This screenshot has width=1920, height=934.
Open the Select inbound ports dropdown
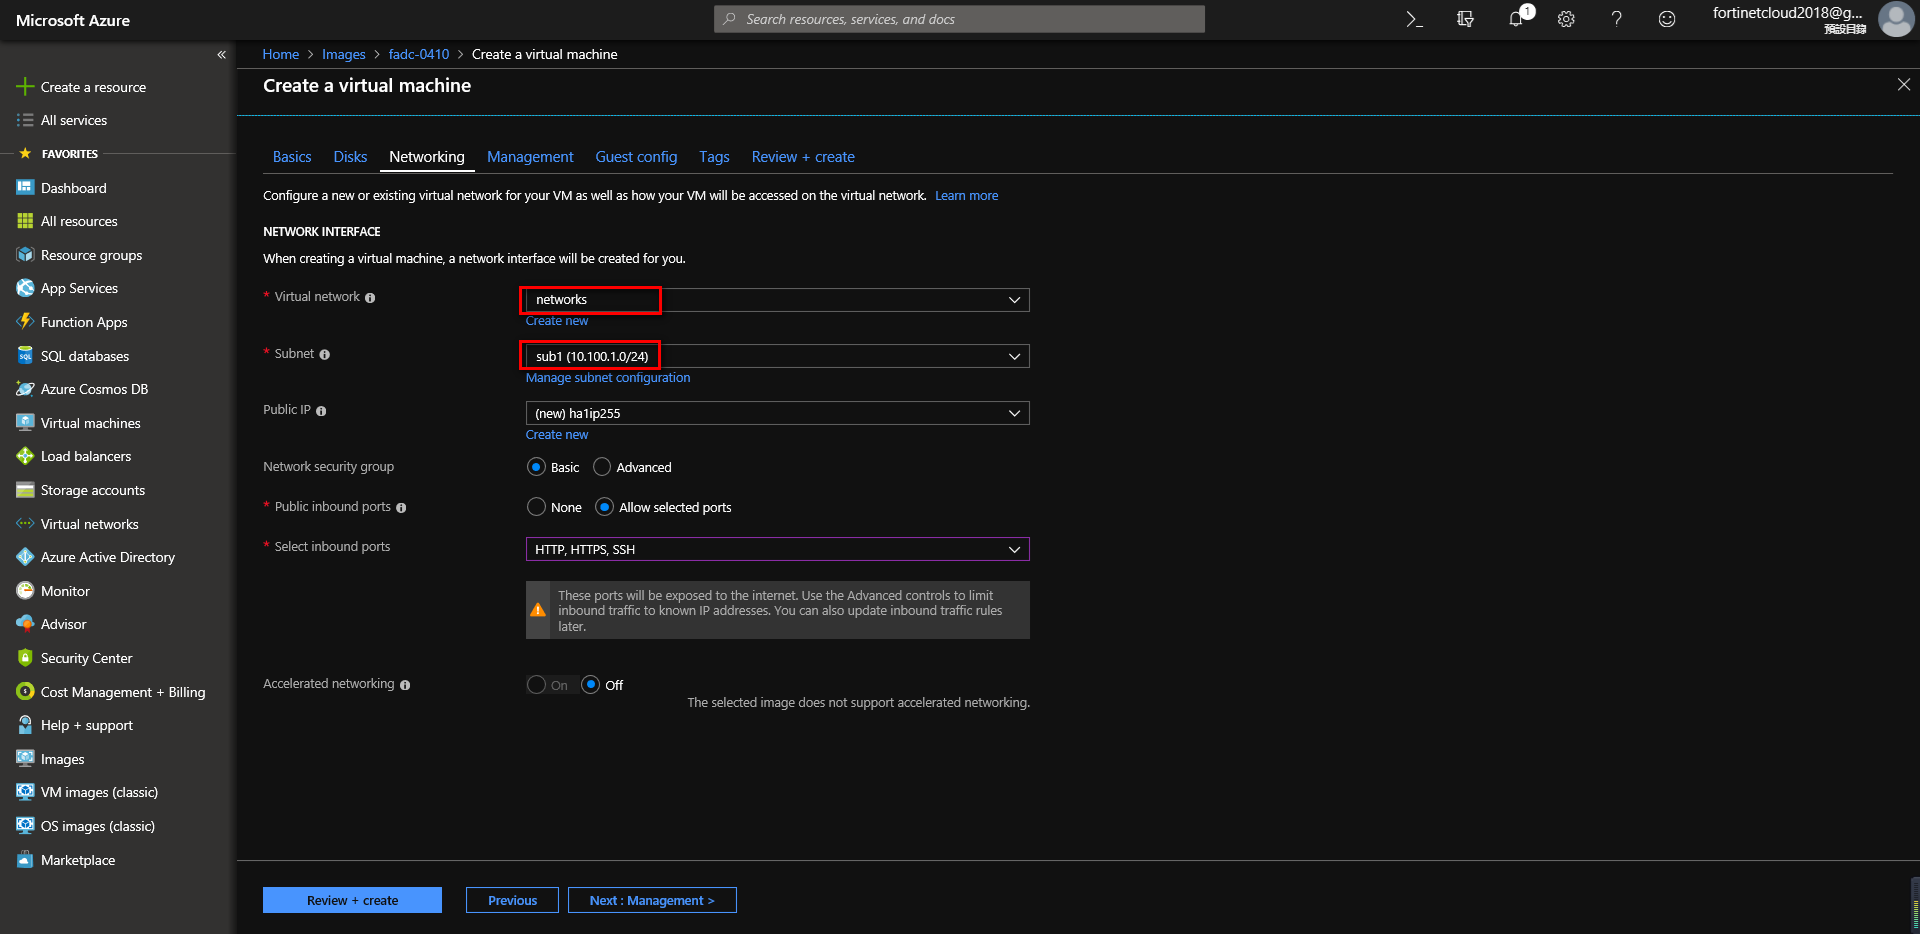(x=777, y=548)
